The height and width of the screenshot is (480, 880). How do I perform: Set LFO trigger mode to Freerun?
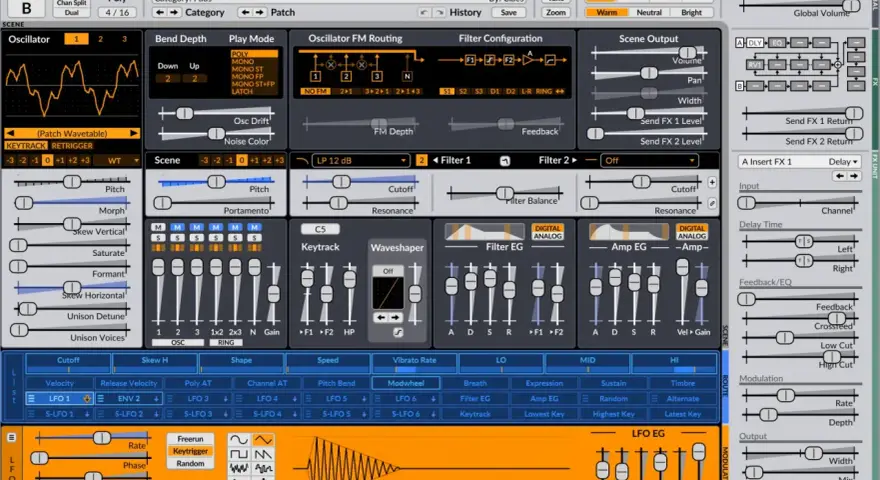(x=190, y=439)
